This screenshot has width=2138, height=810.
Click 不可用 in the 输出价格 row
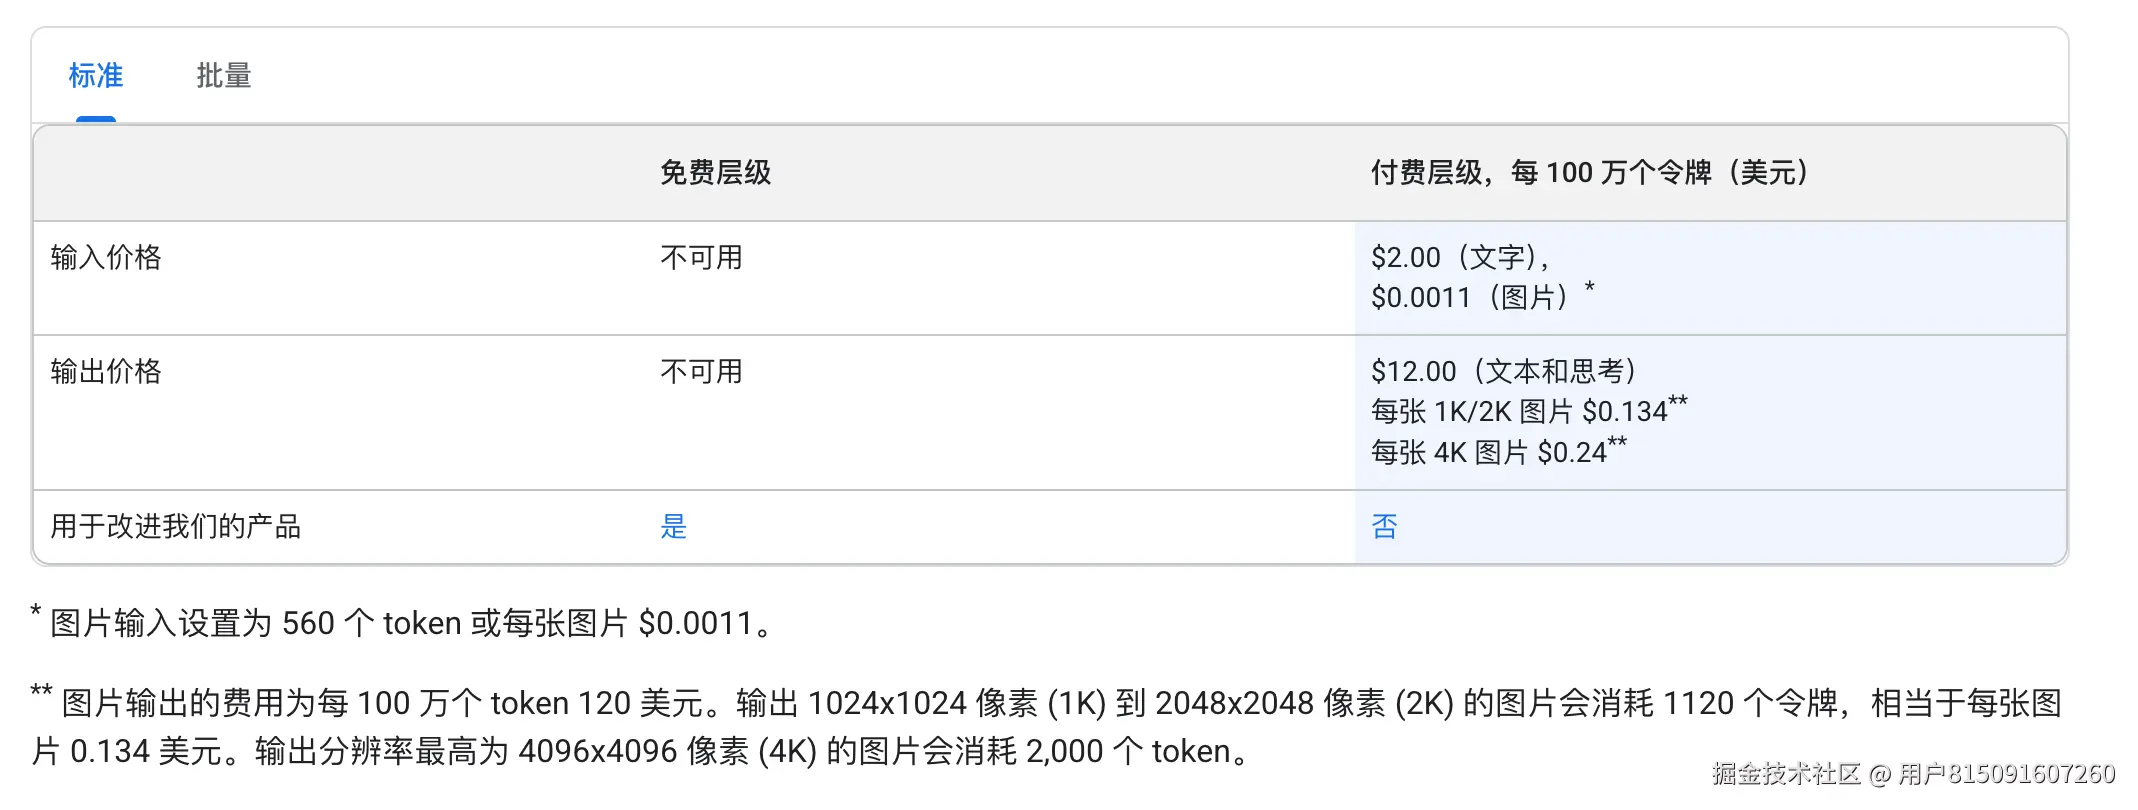pos(700,371)
